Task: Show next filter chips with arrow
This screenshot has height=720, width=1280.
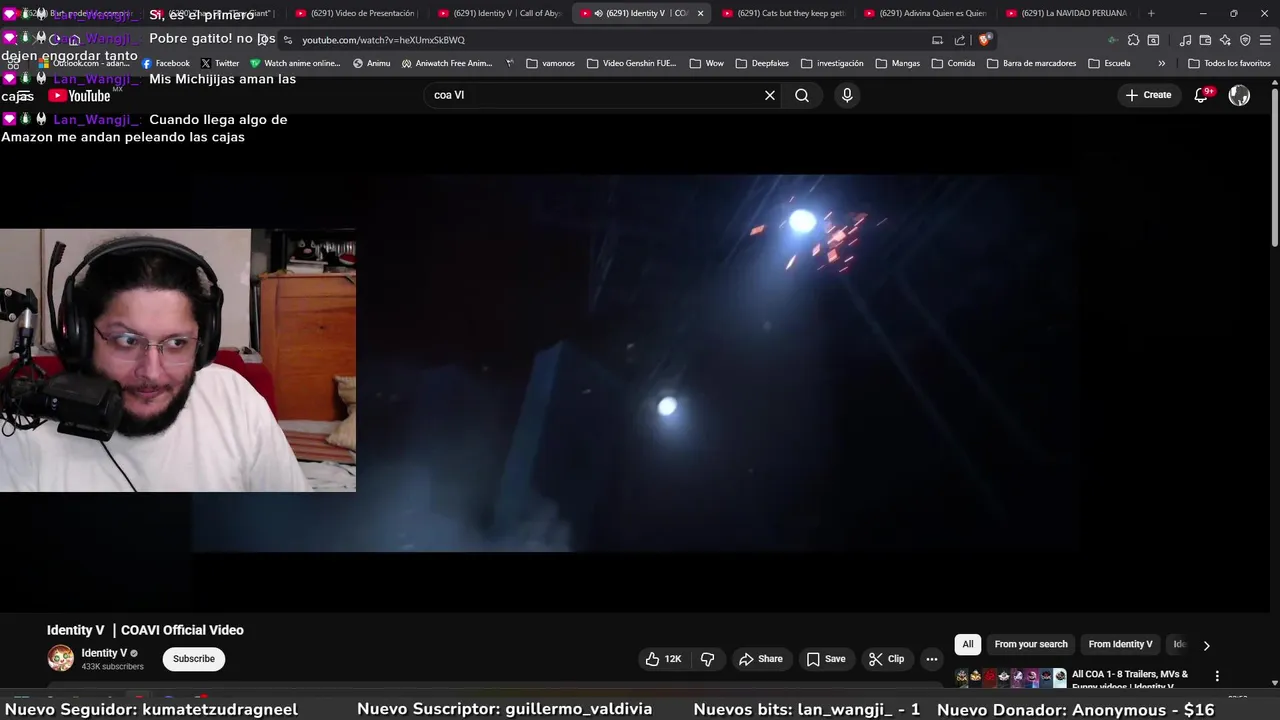Action: [1206, 645]
